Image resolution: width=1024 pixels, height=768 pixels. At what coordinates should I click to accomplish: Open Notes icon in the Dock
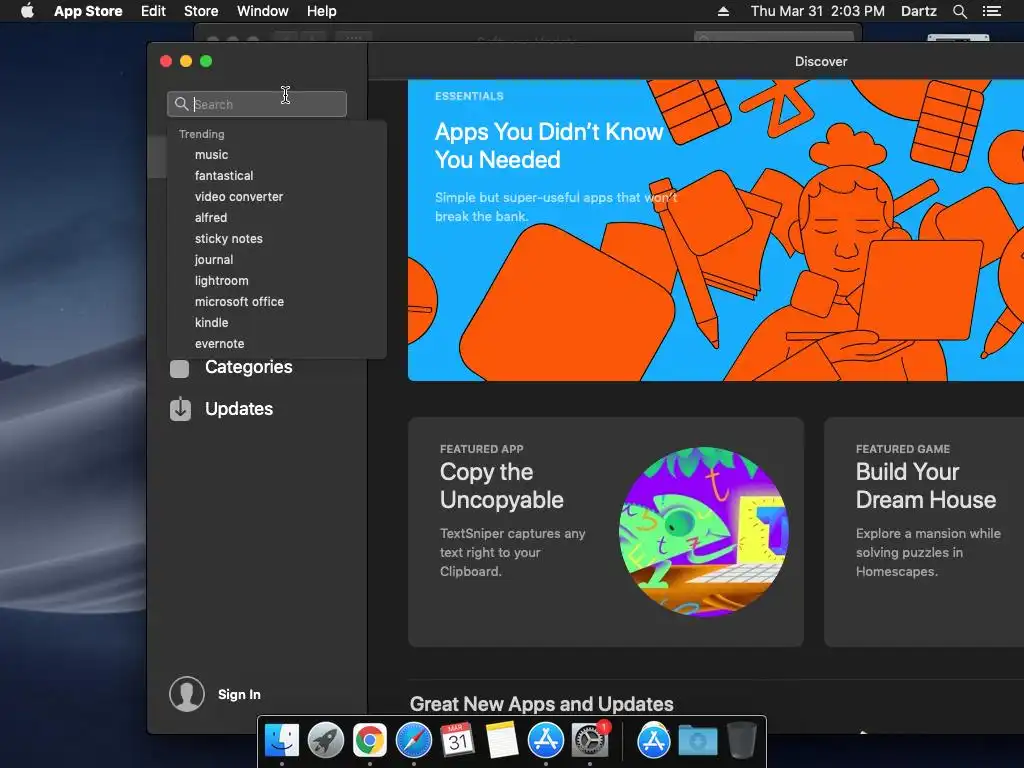502,740
